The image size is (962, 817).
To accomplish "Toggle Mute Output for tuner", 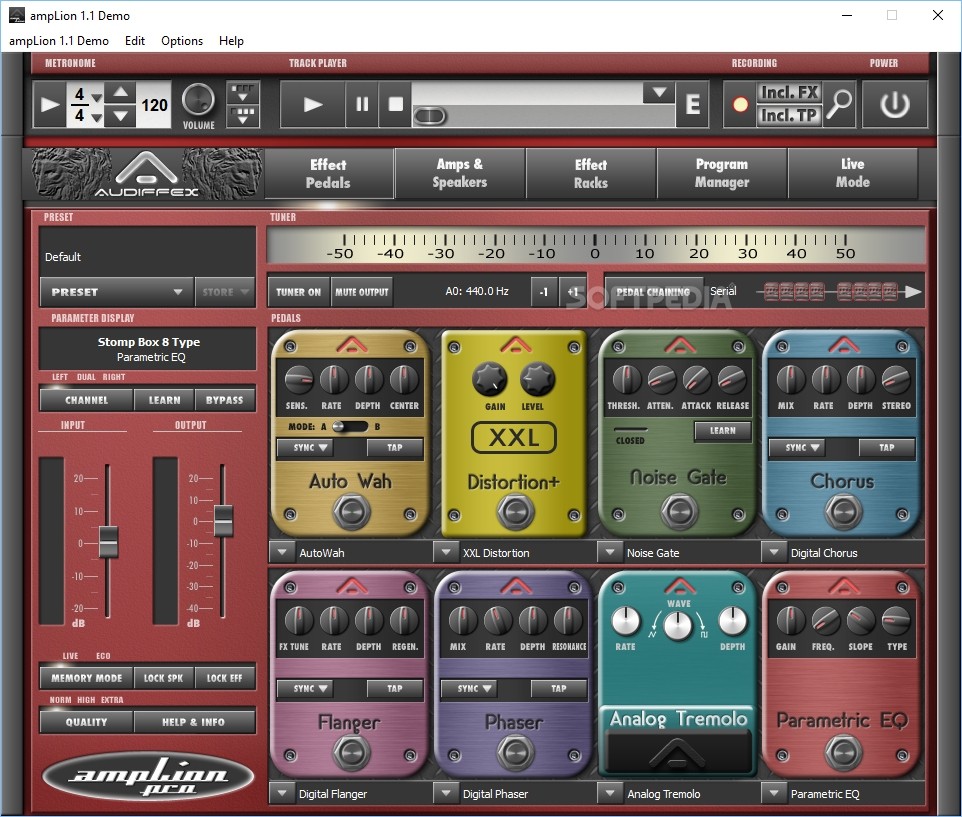I will [x=362, y=292].
